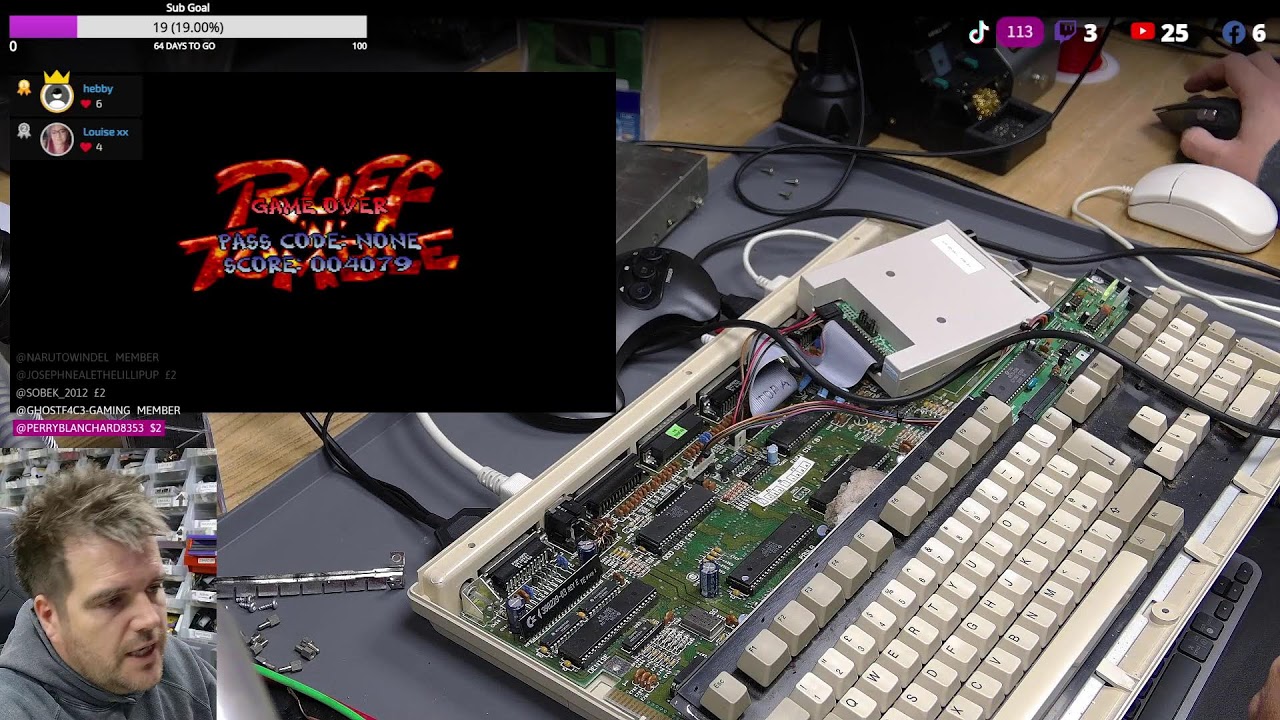Click the @JOSEPHNEALETHELILLIPUP £2 entry
Screen dimensions: 1280x720
(96, 375)
